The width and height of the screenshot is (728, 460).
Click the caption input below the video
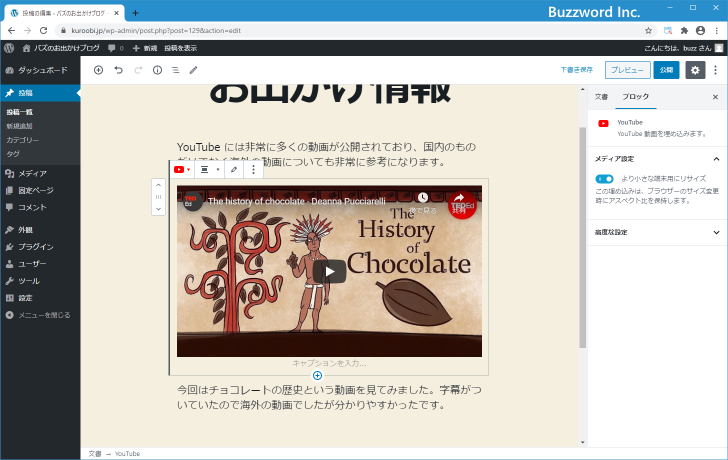[329, 363]
